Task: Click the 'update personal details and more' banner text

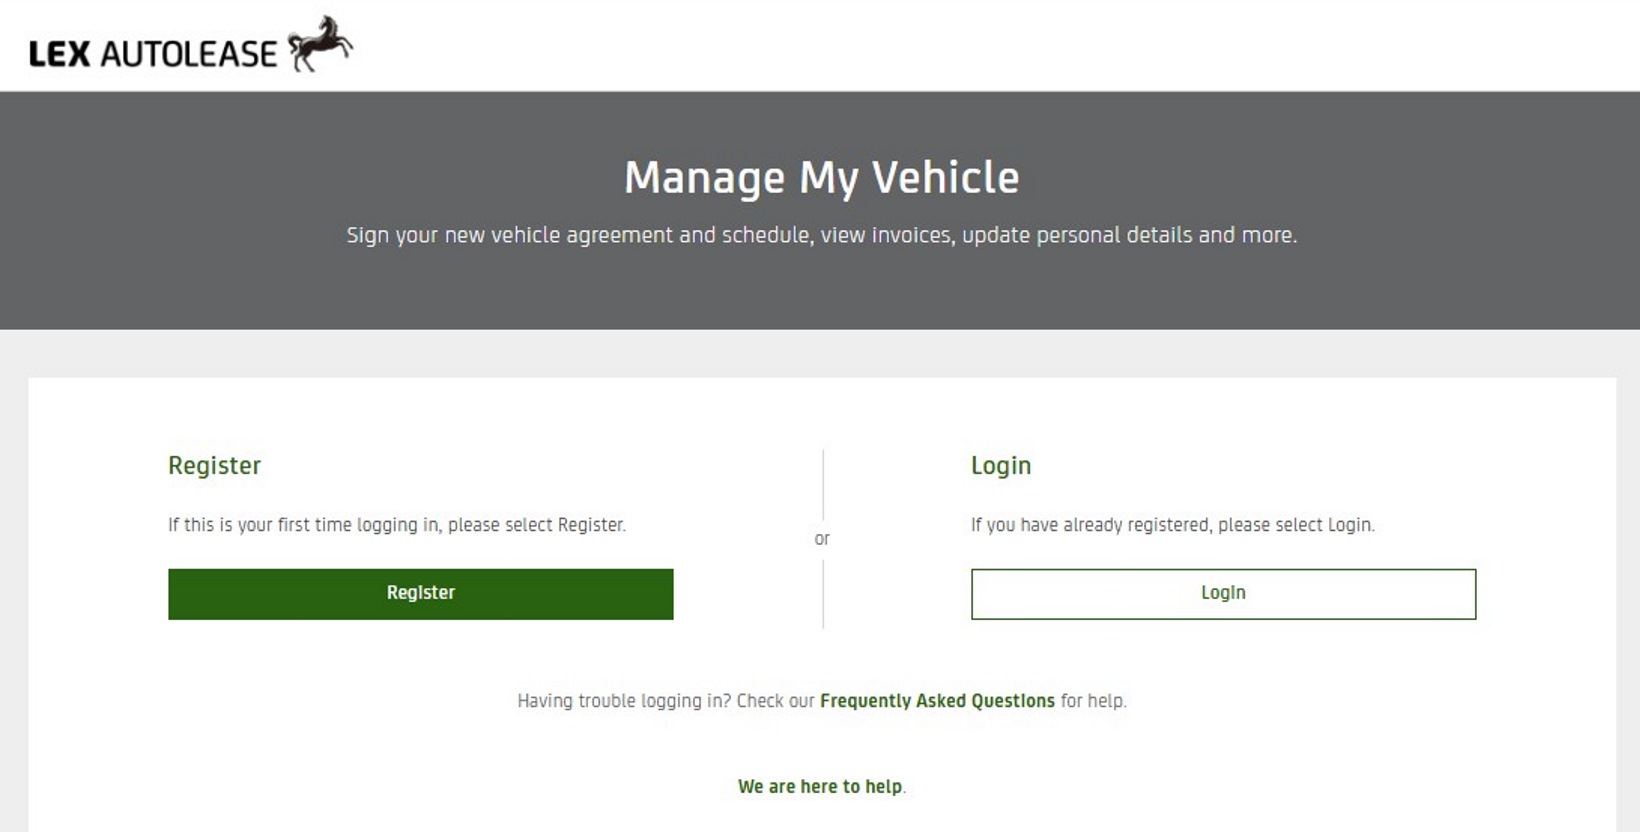Action: [x=1129, y=235]
